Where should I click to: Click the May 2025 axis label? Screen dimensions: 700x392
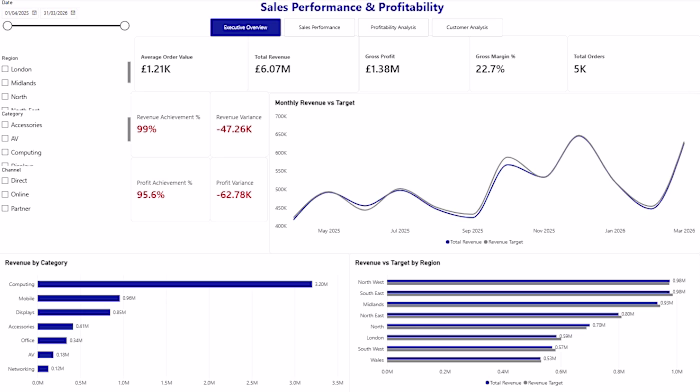coord(329,231)
